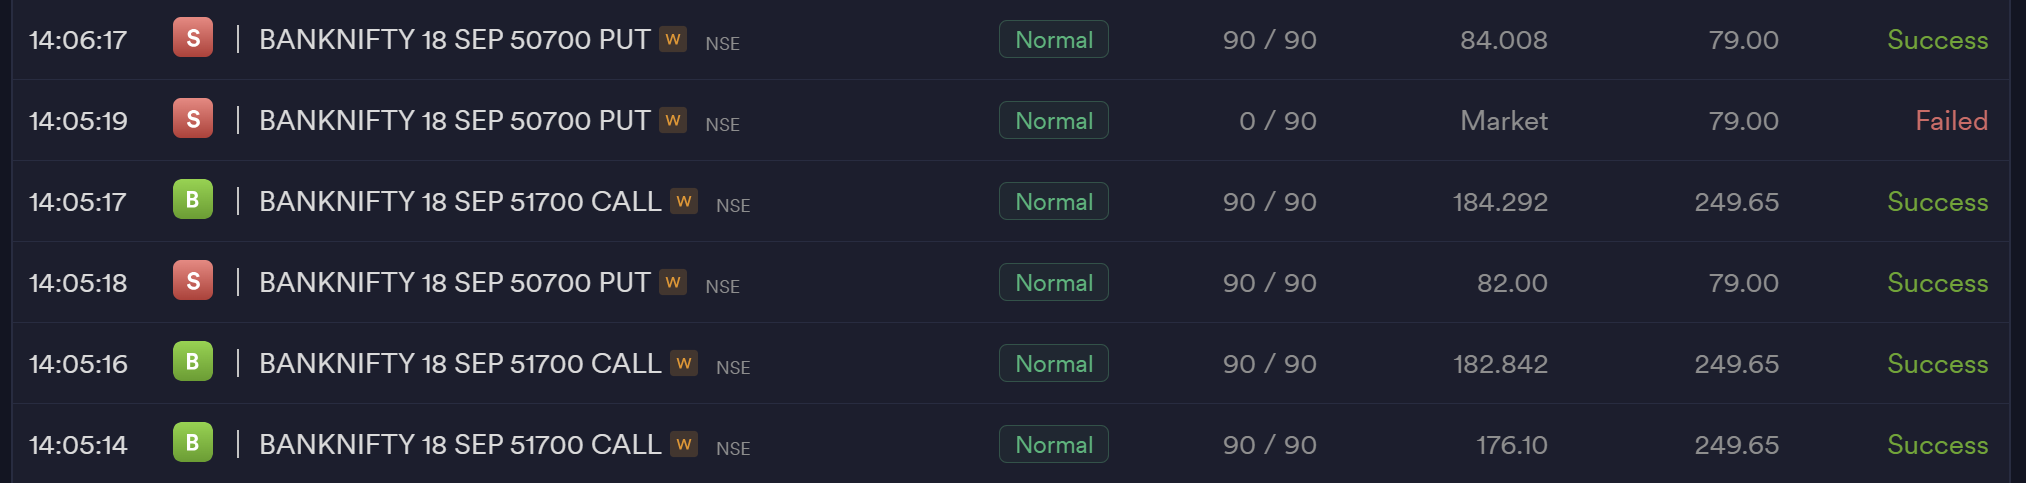
Task: Click the green B icon at 14:05:16
Action: coord(193,363)
